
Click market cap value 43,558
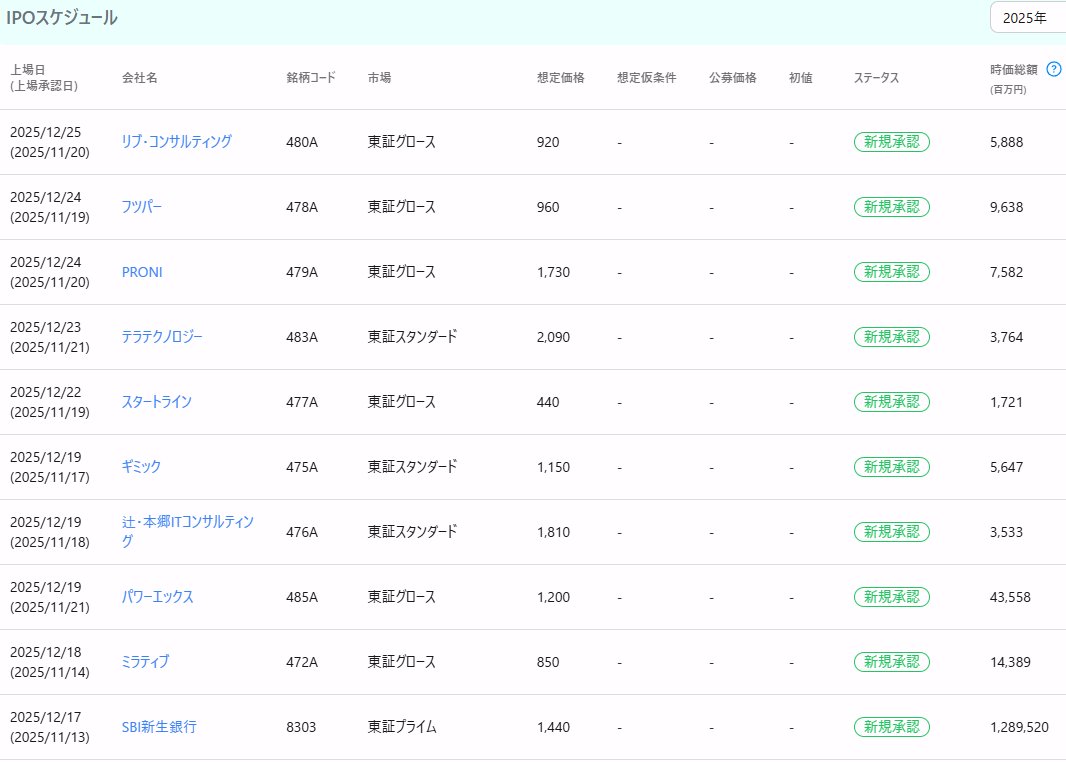coord(1010,597)
